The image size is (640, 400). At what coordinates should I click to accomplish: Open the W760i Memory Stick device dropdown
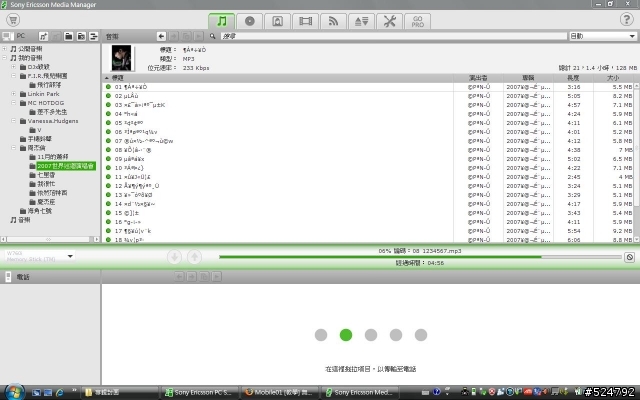click(x=39, y=256)
